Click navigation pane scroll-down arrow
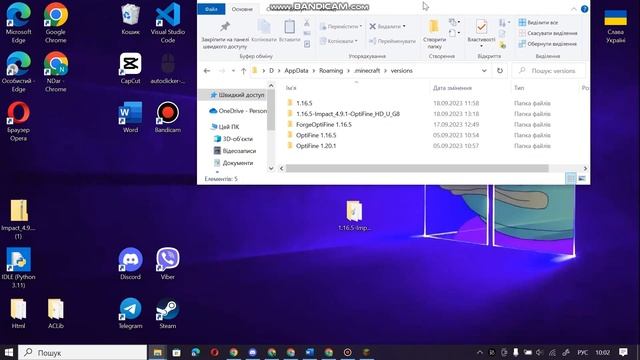640x360 pixels. point(271,168)
